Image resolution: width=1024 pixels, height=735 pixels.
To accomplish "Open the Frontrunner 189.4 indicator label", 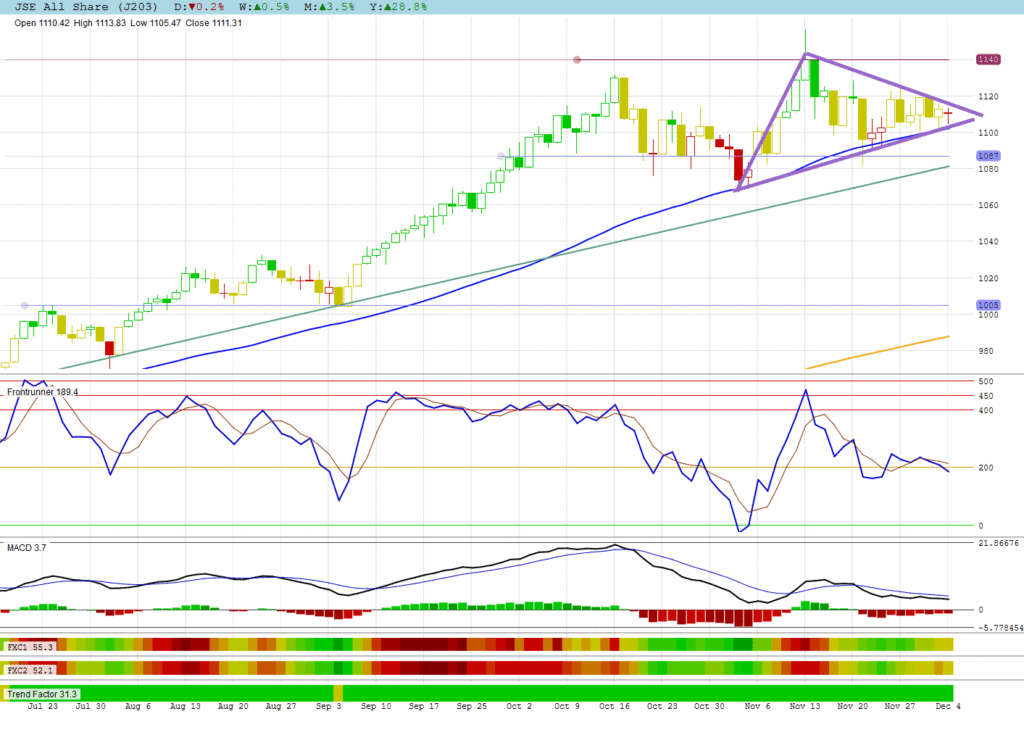I will point(42,392).
